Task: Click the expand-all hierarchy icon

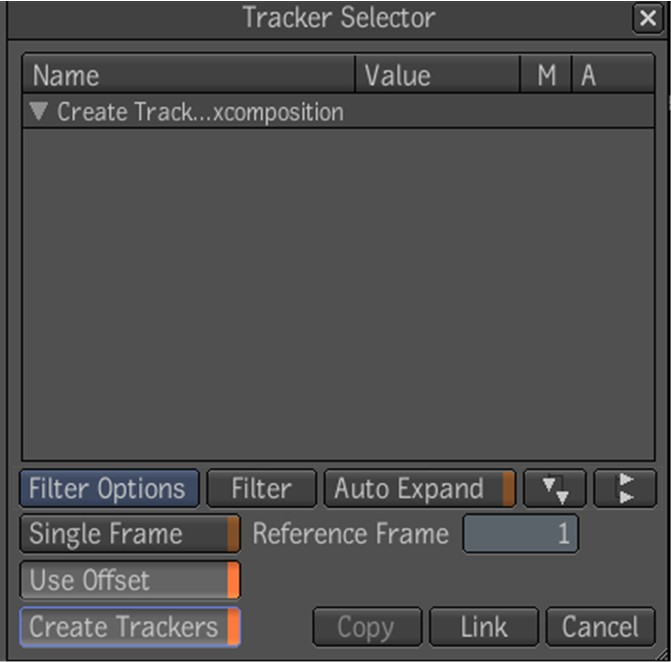Action: [554, 489]
